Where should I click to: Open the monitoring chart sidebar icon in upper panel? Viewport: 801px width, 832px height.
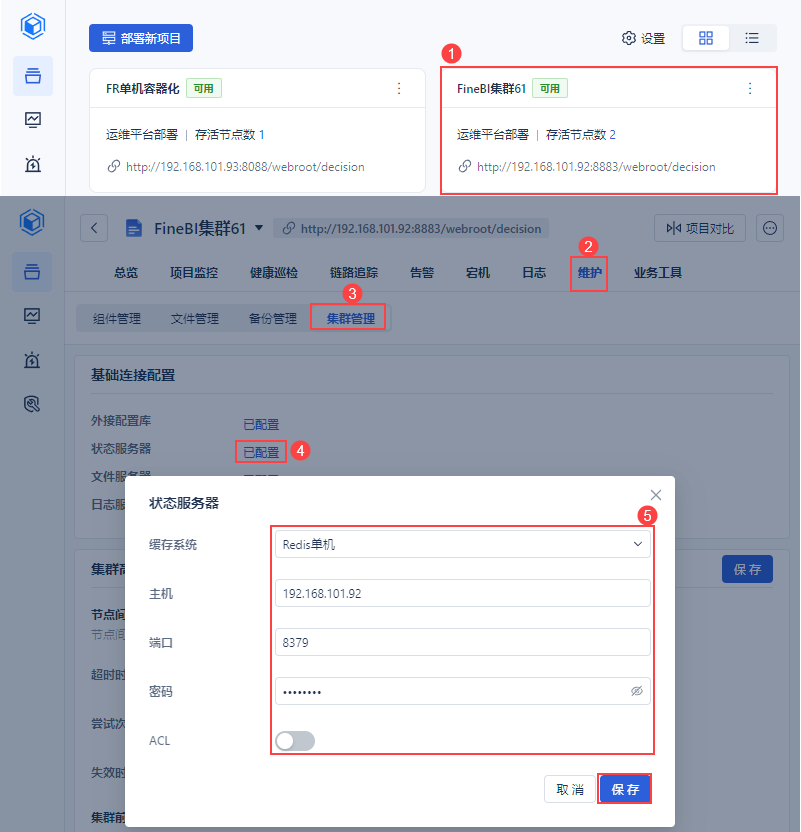[33, 120]
